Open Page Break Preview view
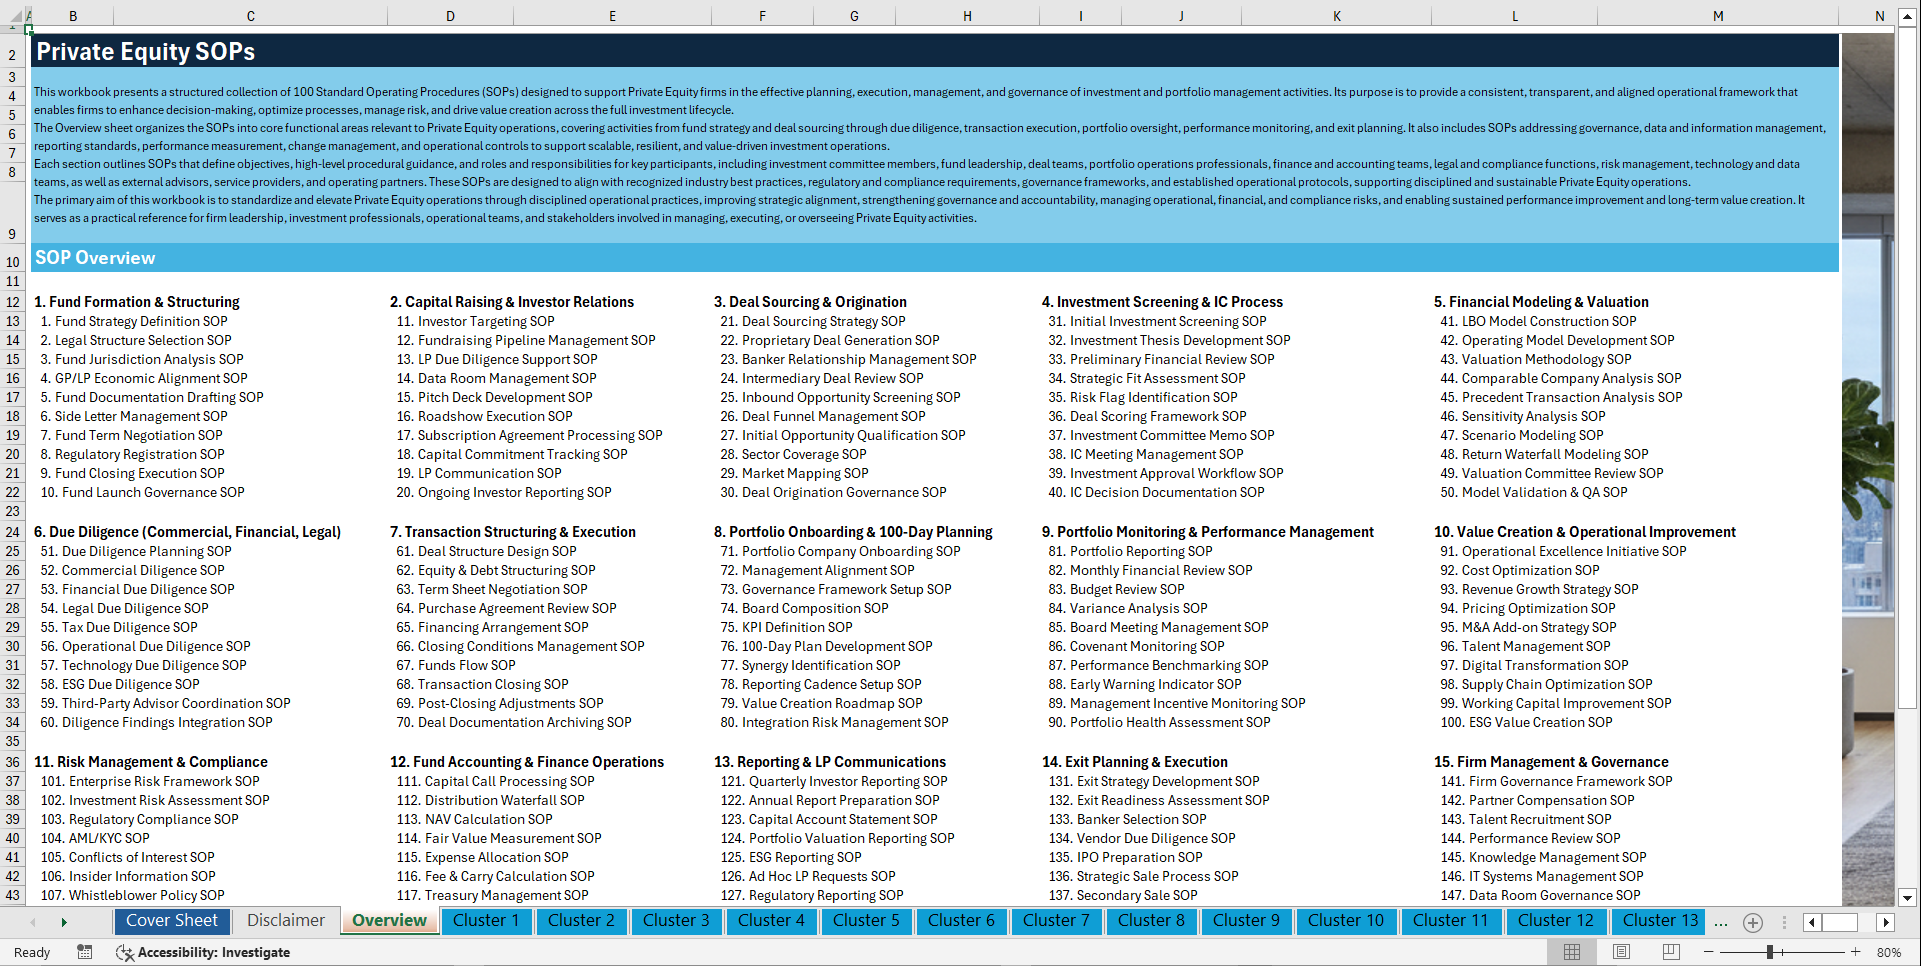 click(x=1672, y=952)
